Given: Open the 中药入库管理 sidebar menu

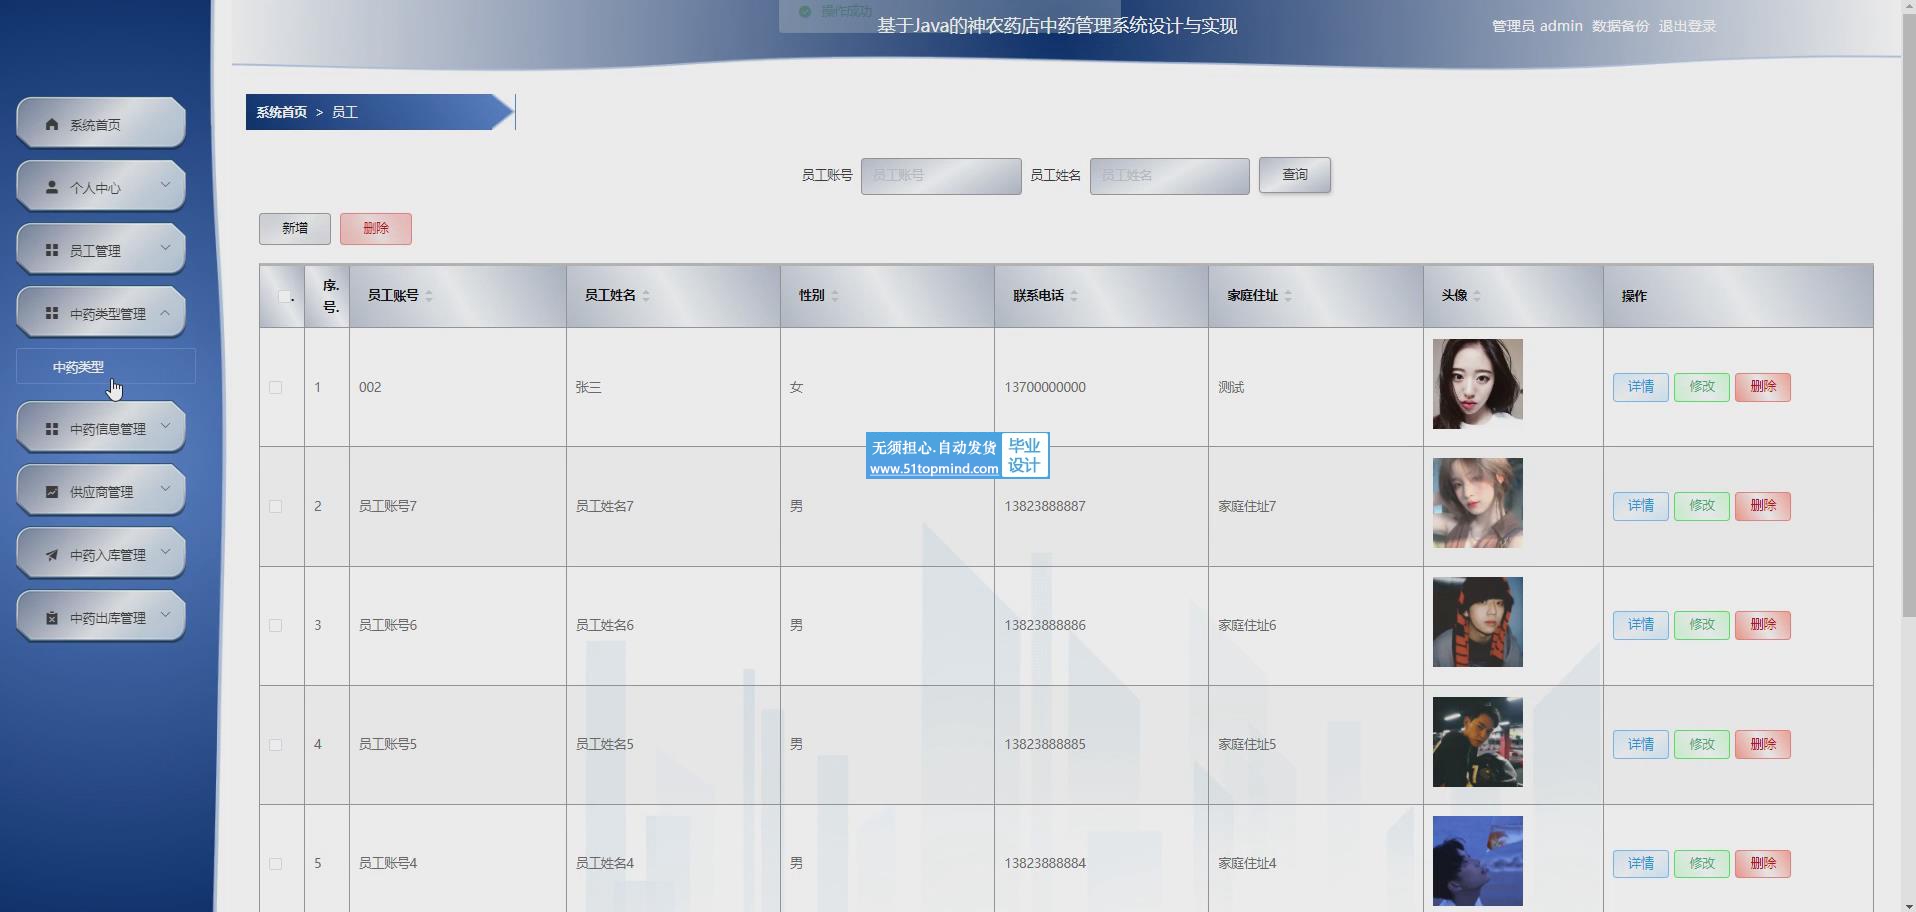Looking at the screenshot, I should click(101, 553).
